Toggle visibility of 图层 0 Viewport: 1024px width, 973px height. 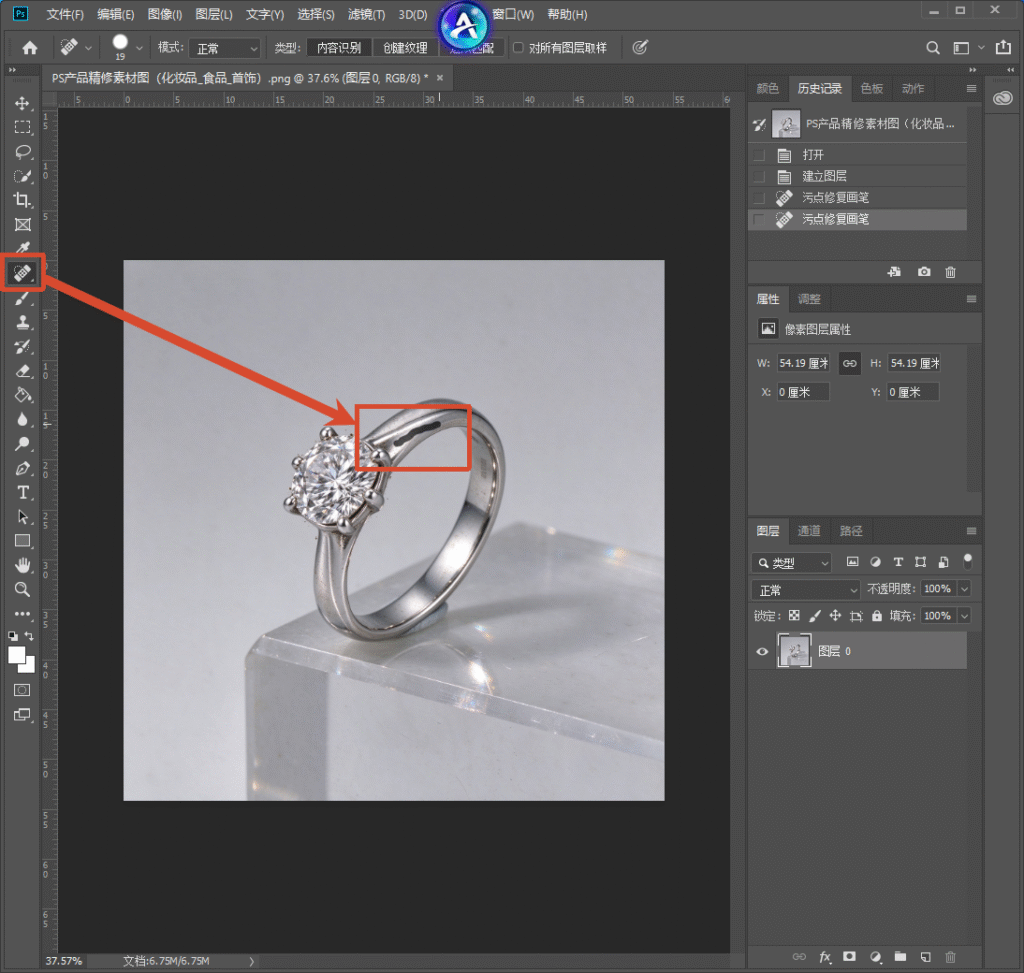pos(761,651)
